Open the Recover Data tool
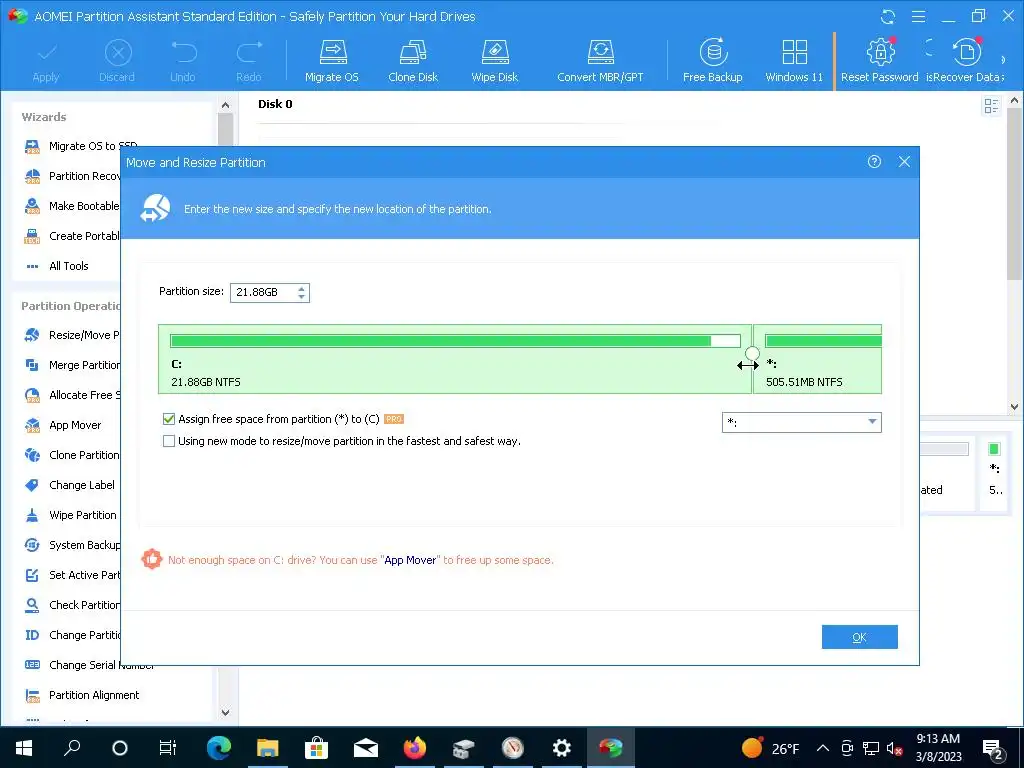1024x768 pixels. click(965, 61)
